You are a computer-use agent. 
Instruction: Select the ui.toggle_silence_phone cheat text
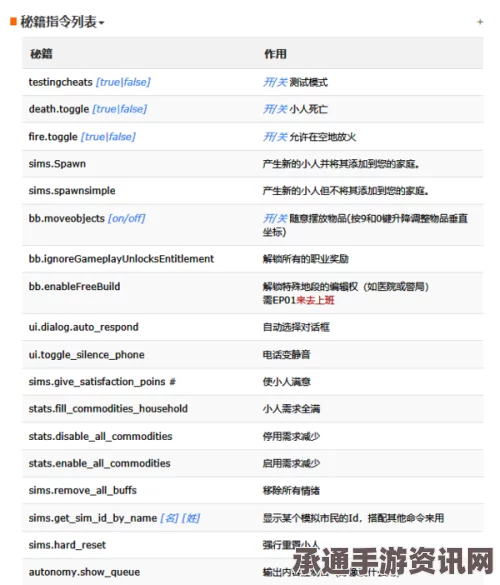point(87,354)
